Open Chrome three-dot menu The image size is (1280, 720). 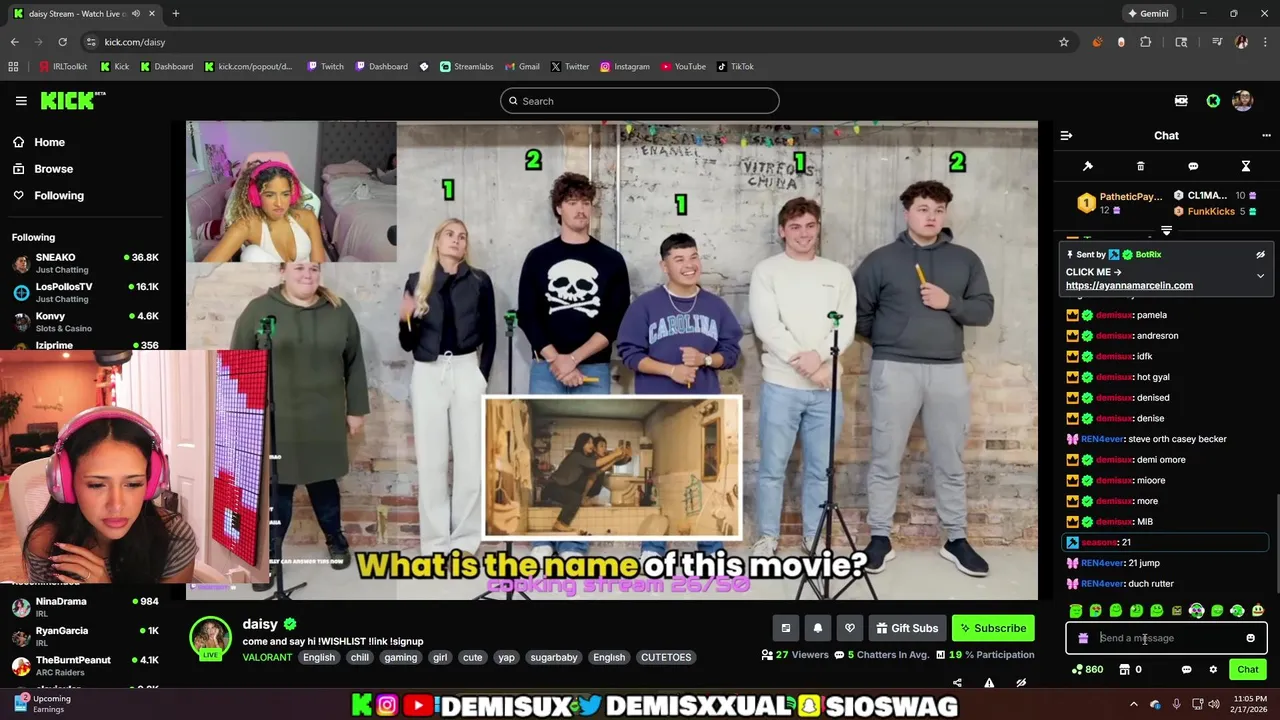(1265, 42)
